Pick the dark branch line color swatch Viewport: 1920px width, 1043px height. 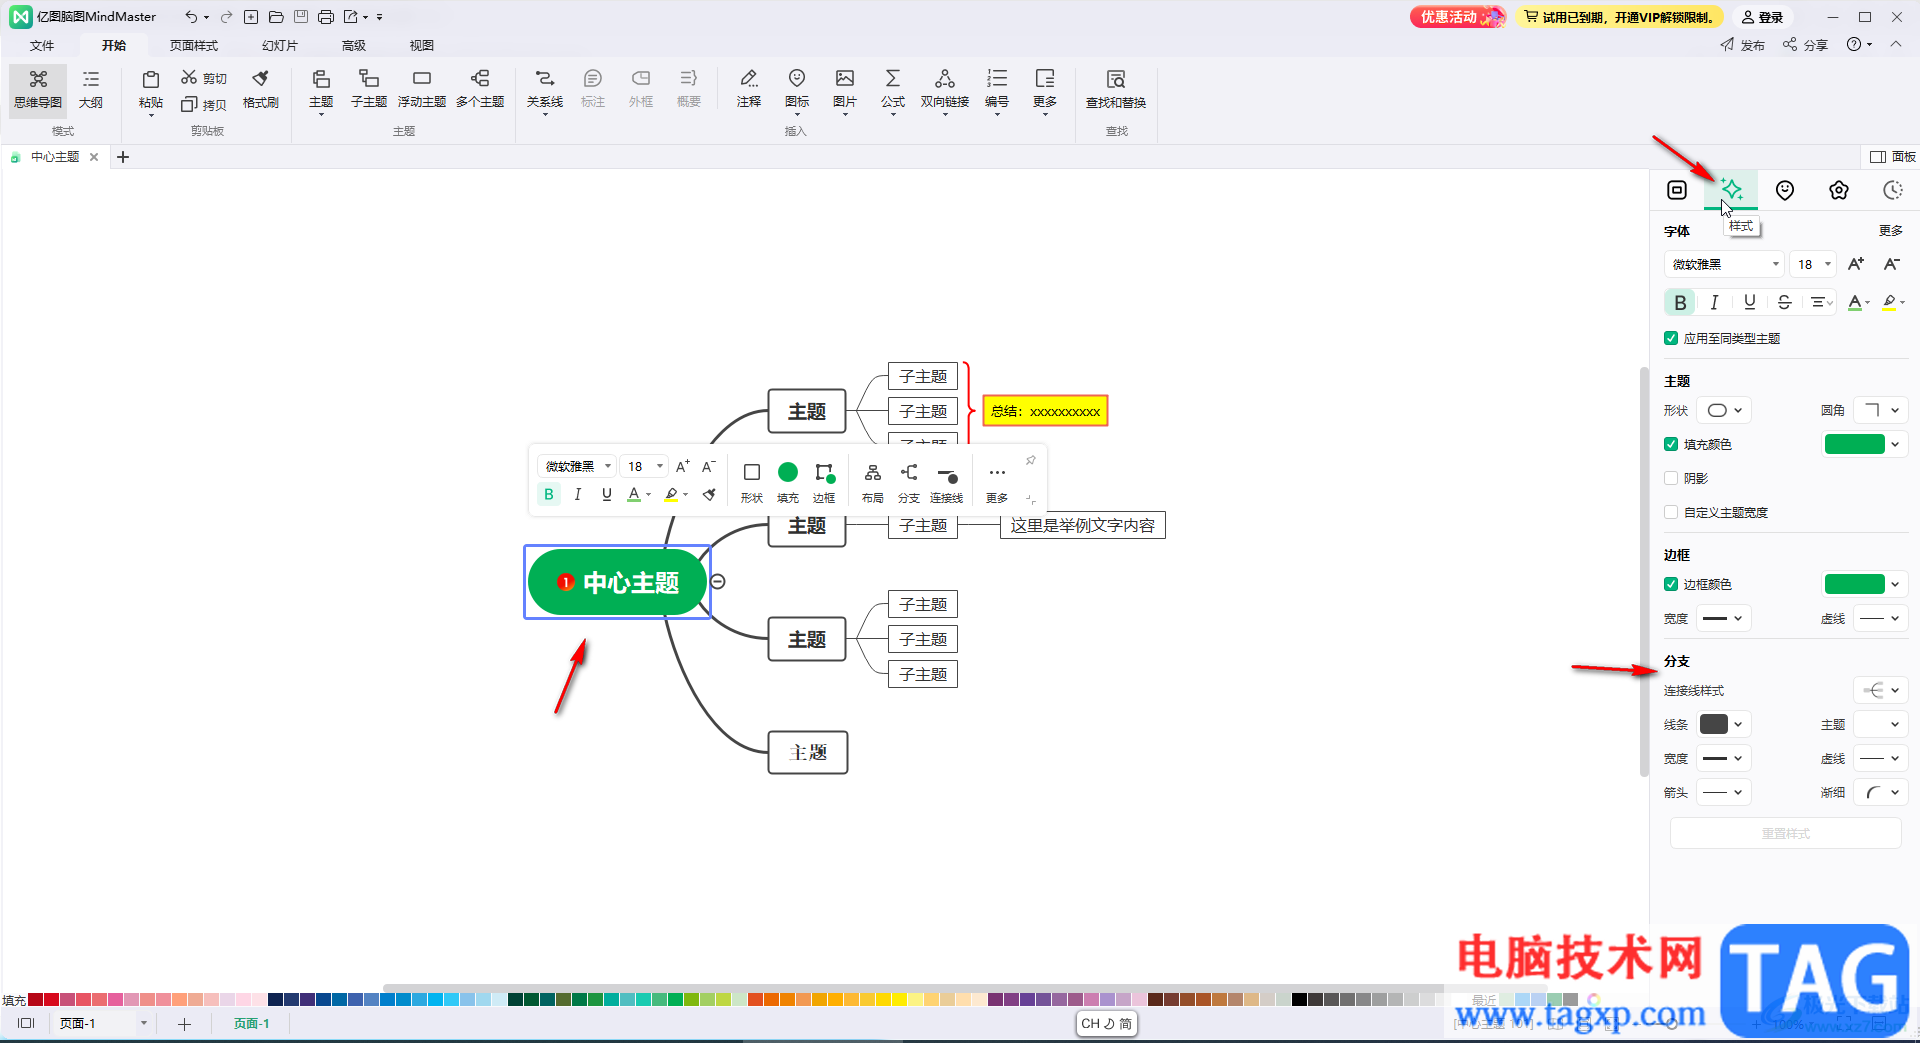pos(1714,724)
